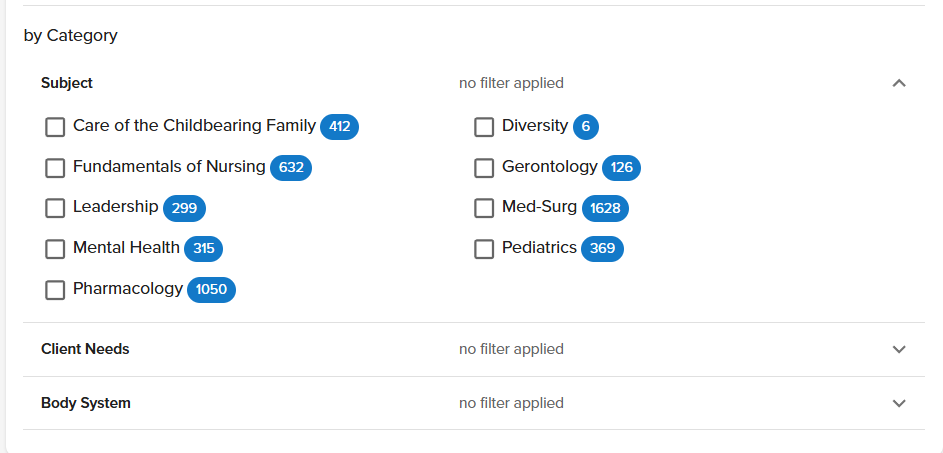The width and height of the screenshot is (943, 453).
Task: Click the Pediatrics 369 count badge
Action: coord(602,249)
